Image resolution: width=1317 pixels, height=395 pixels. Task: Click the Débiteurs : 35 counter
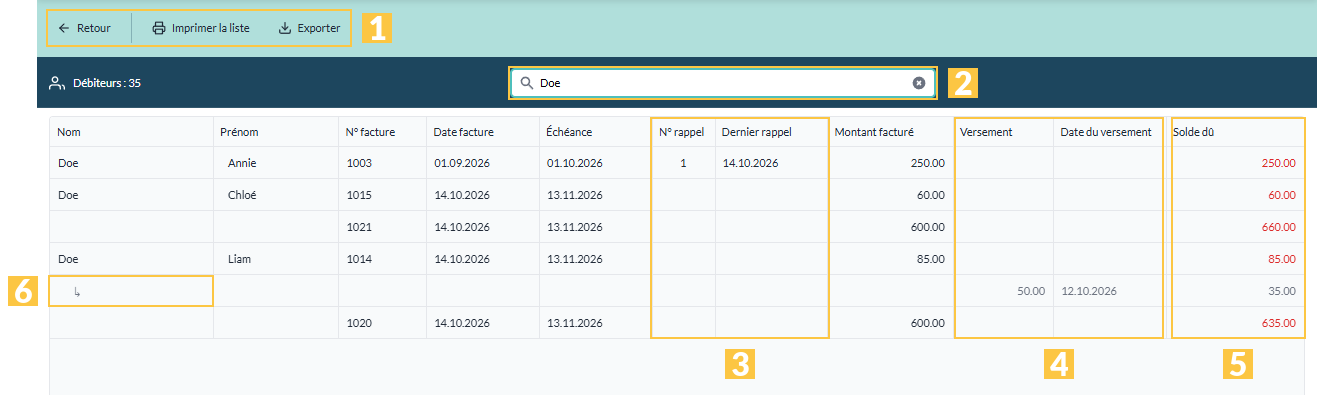(107, 83)
